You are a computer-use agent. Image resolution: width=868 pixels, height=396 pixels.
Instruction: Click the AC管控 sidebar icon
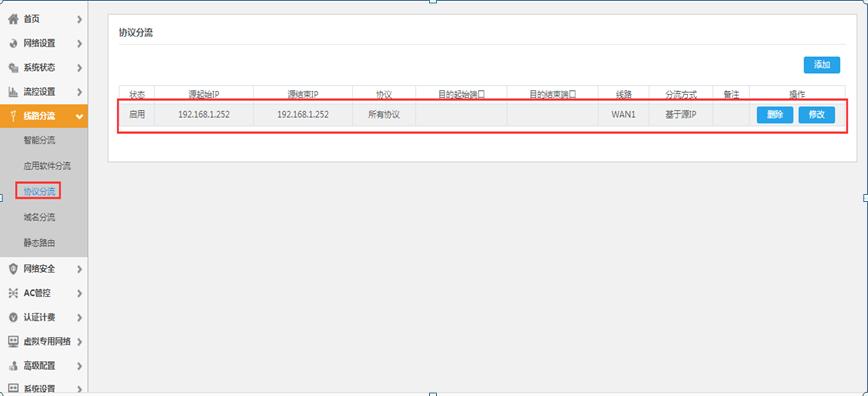[x=13, y=293]
